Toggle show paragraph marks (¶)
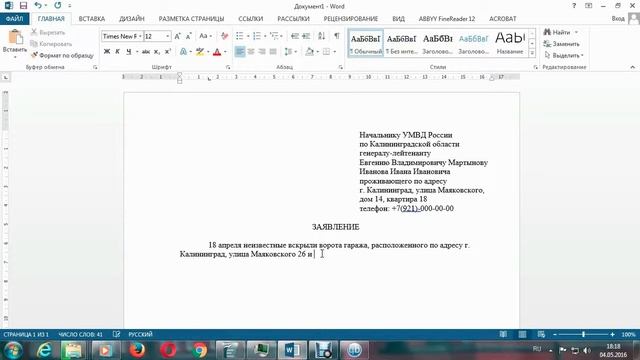 [337, 36]
